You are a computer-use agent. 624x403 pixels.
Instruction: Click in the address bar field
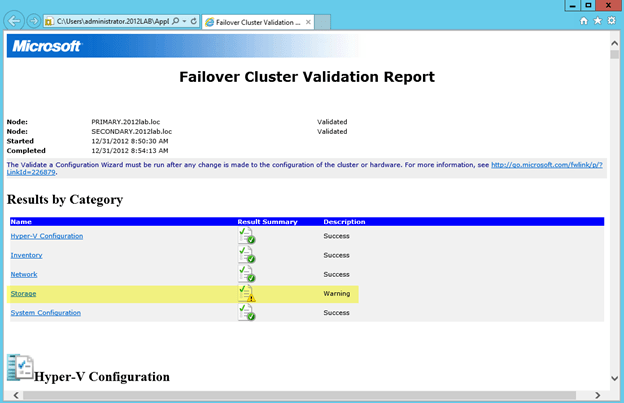pyautogui.click(x=110, y=20)
